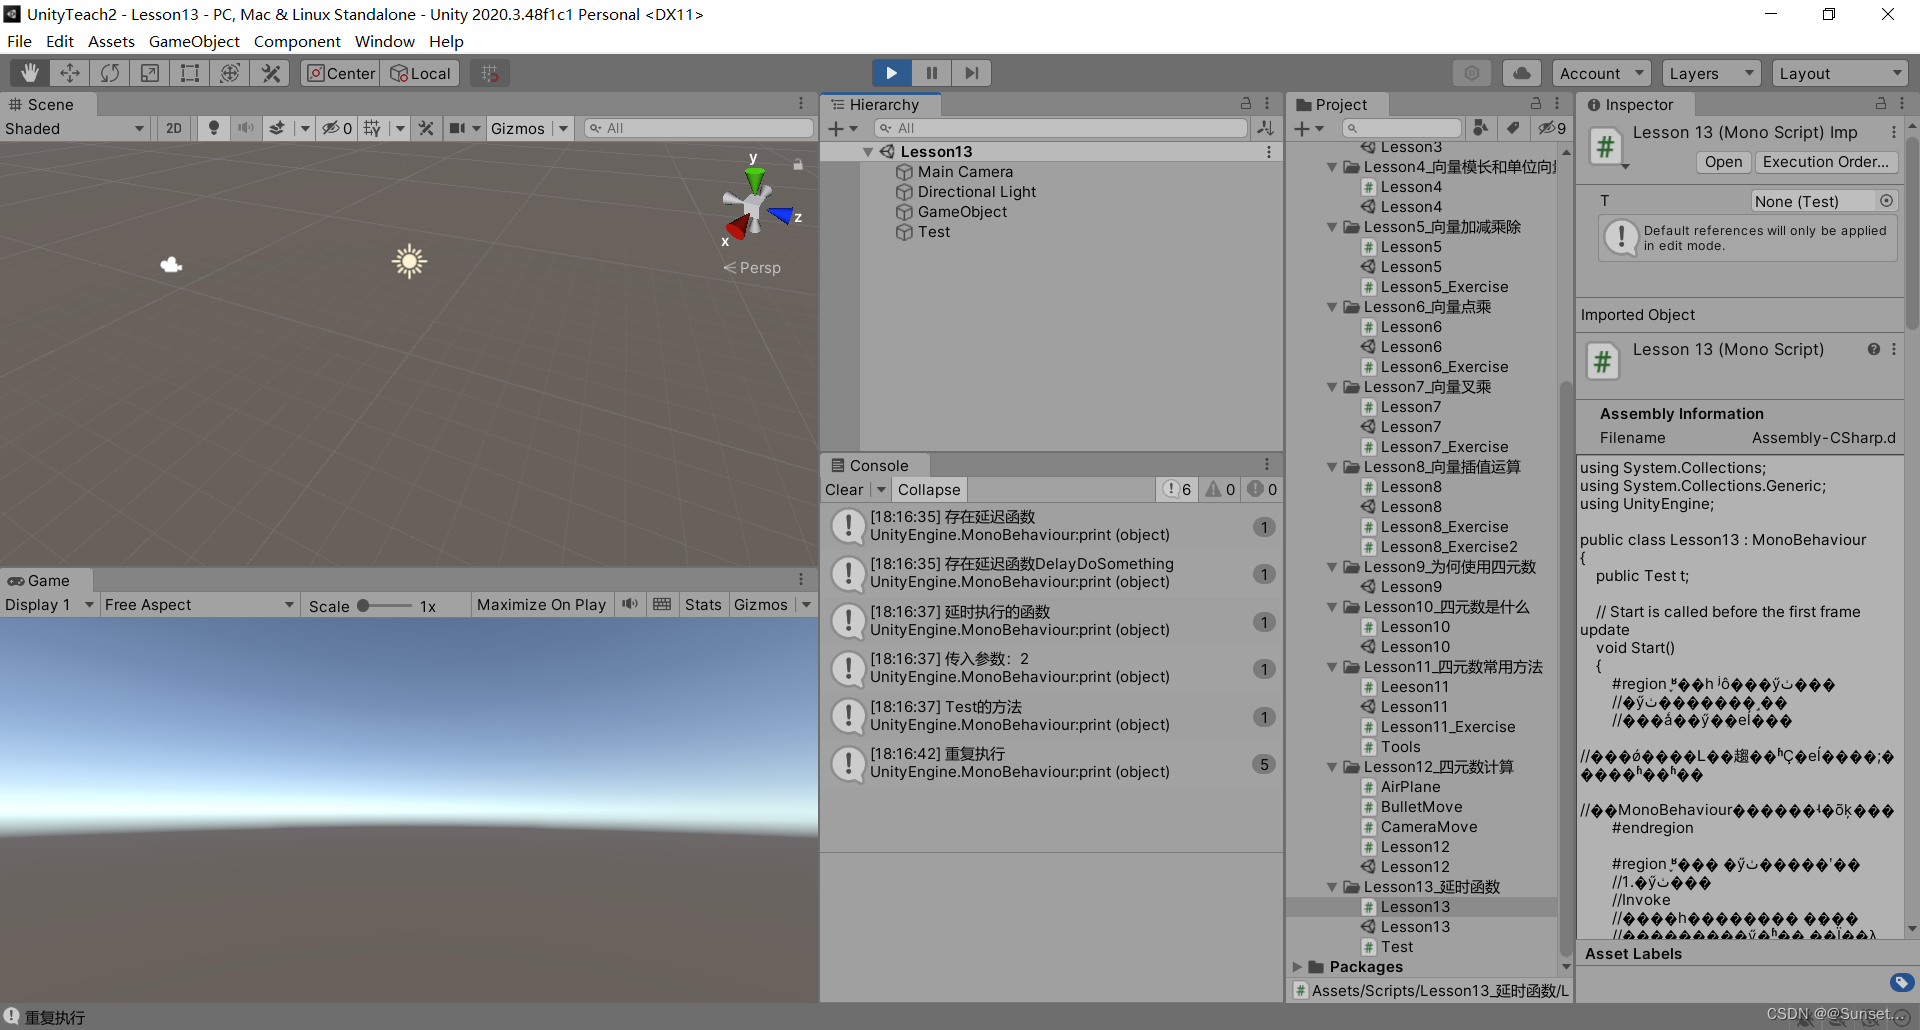Collapse Lesson5_向量加减乘除 folder
This screenshot has height=1030, width=1920.
click(x=1332, y=227)
